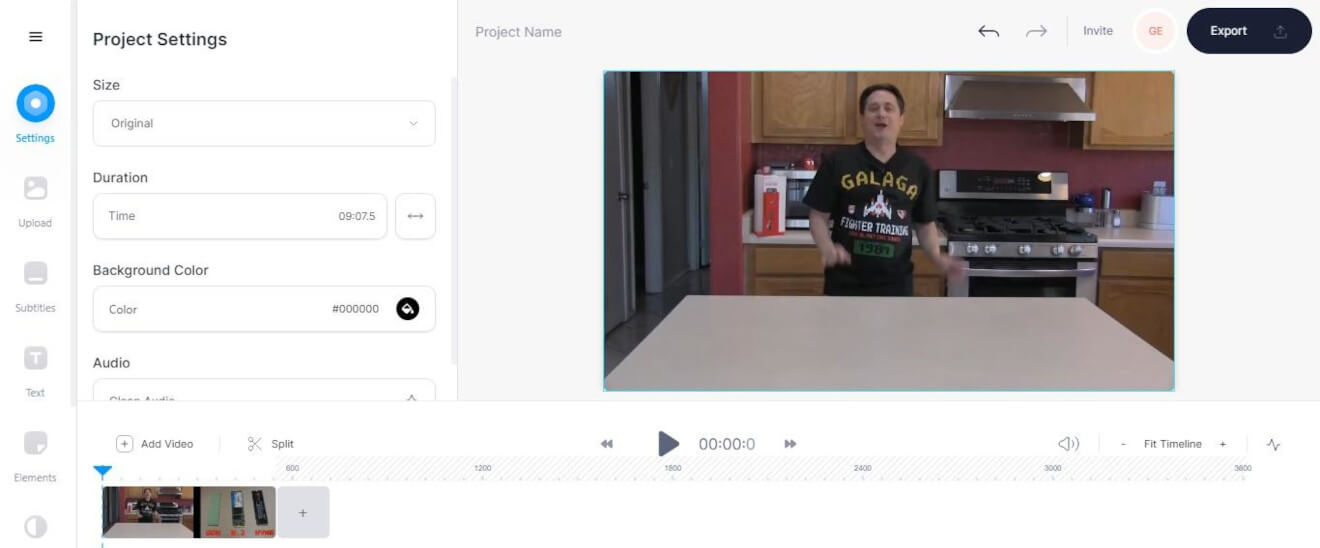The image size is (1320, 548).
Task: Select the Settings sidebar tab
Action: 35,114
